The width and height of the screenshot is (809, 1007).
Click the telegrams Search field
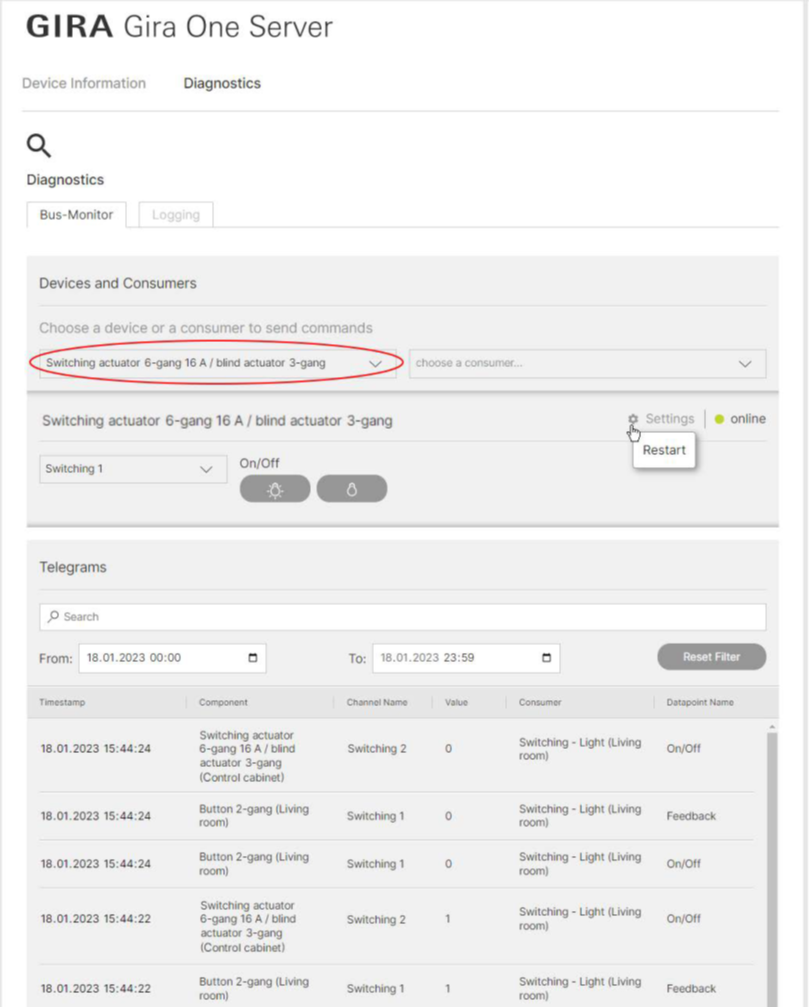(x=402, y=617)
